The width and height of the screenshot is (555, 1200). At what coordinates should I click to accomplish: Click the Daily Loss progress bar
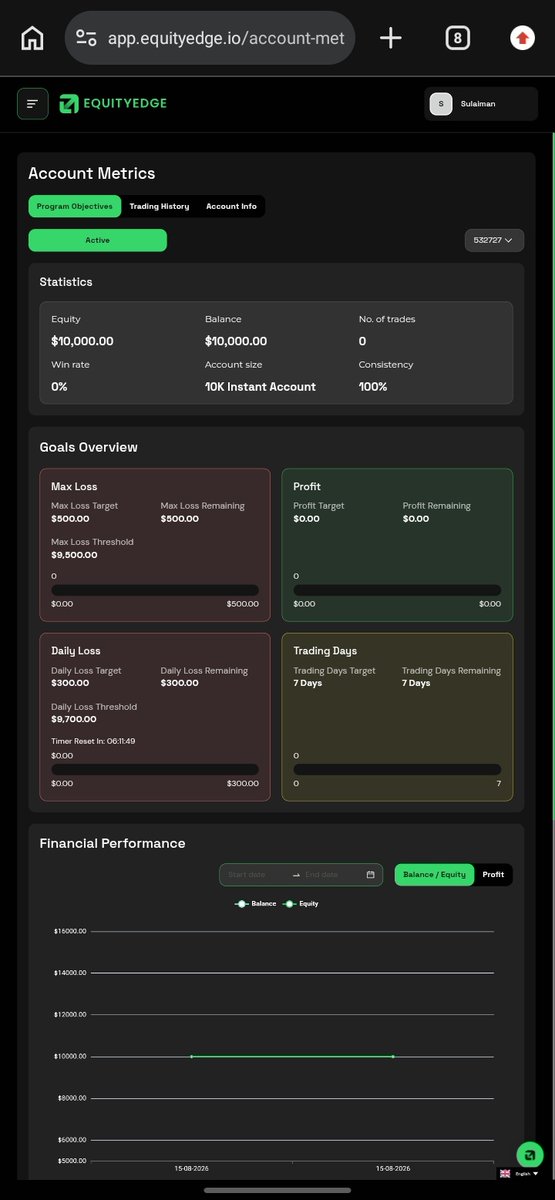155,769
